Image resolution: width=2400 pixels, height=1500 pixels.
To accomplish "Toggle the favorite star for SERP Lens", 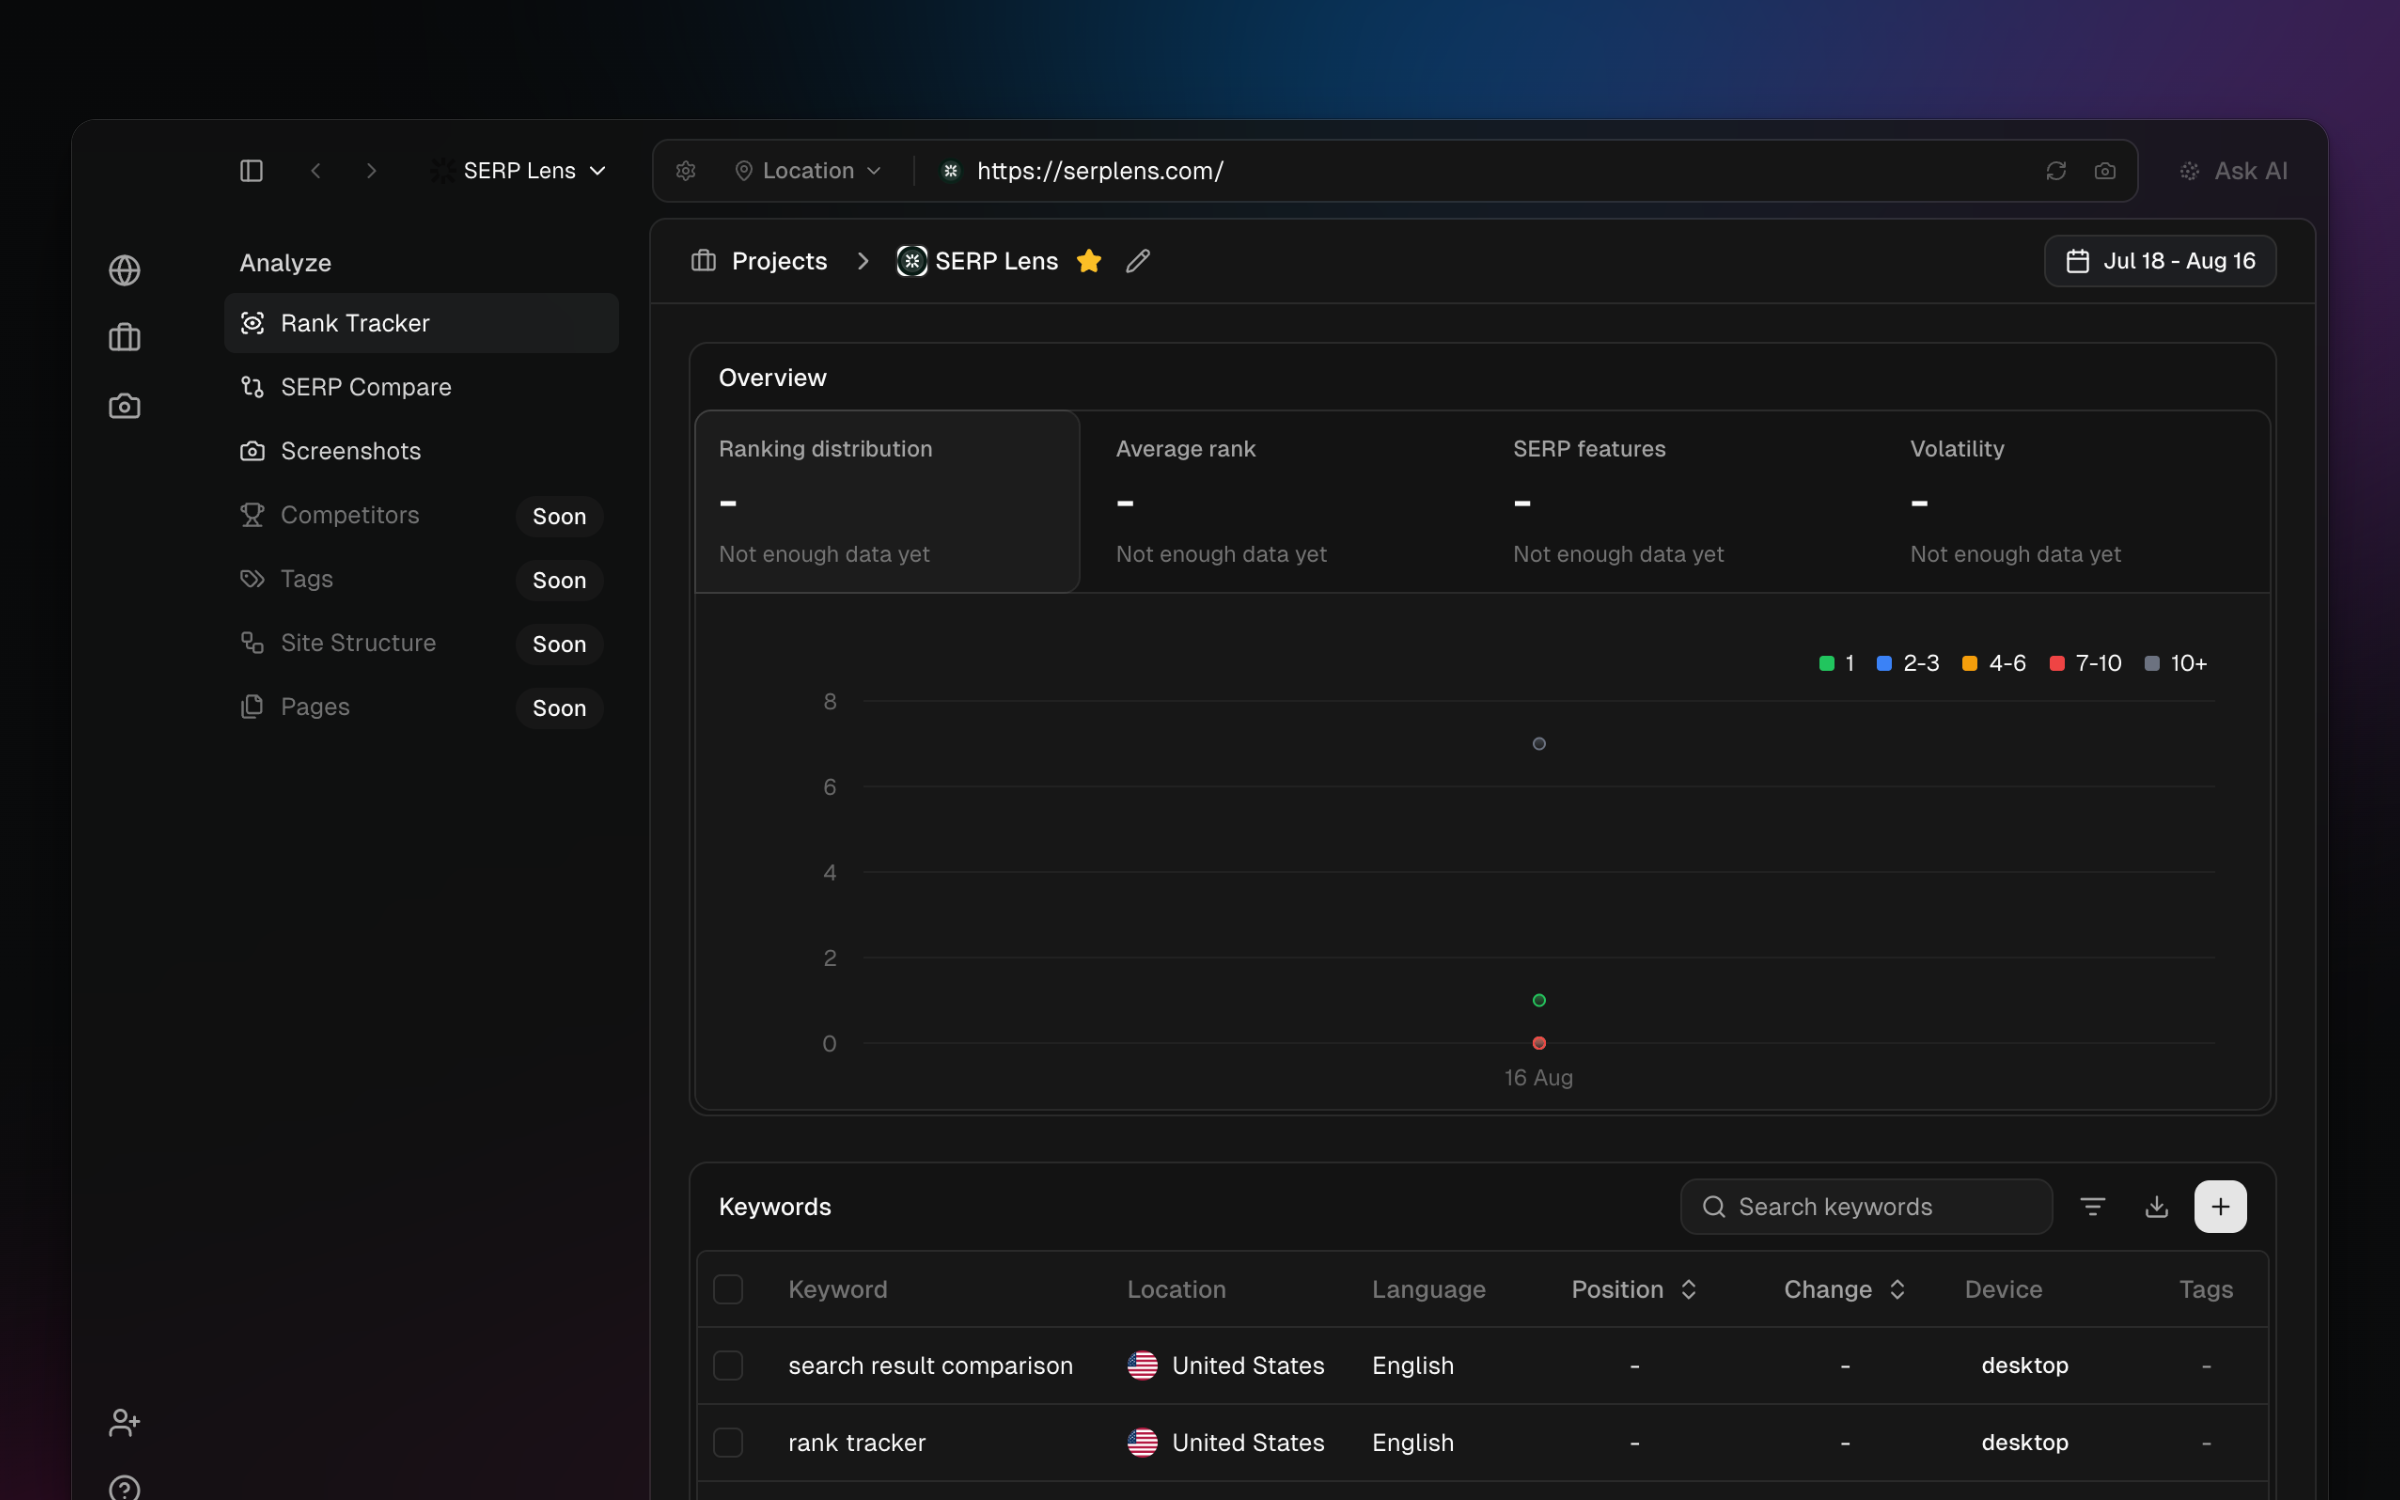I will (1089, 261).
